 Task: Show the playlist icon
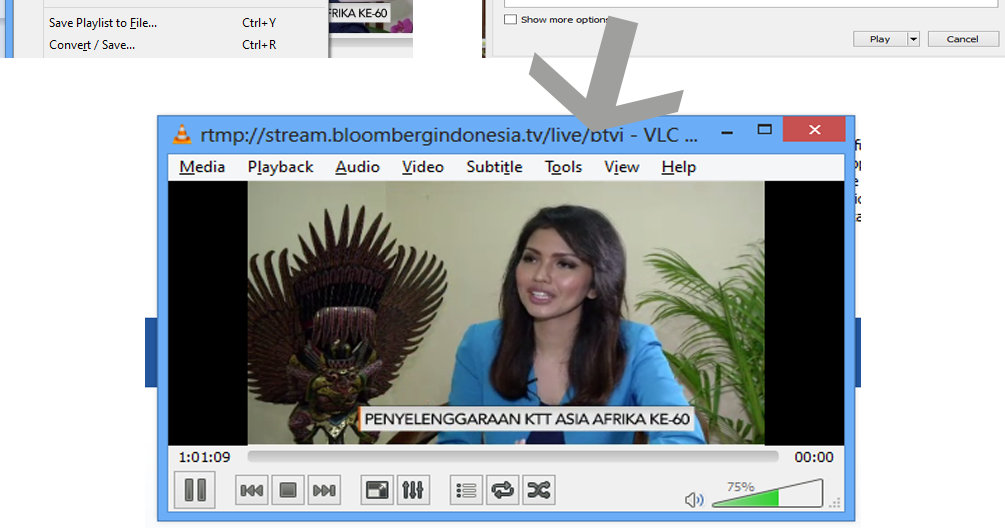click(466, 491)
